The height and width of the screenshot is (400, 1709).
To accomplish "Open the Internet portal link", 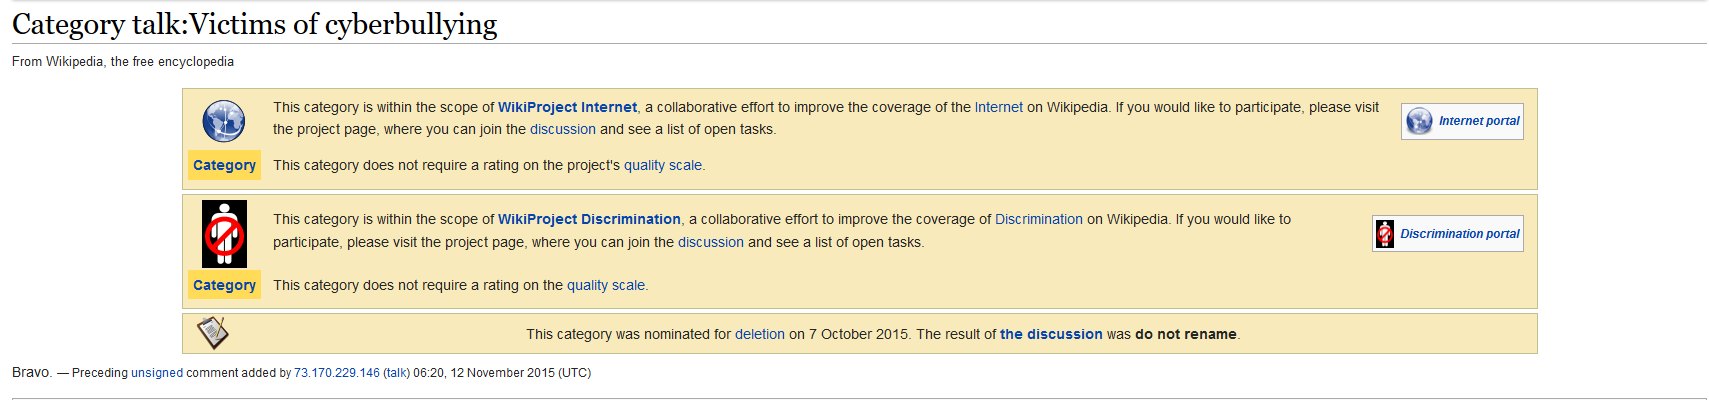I will coord(1479,121).
